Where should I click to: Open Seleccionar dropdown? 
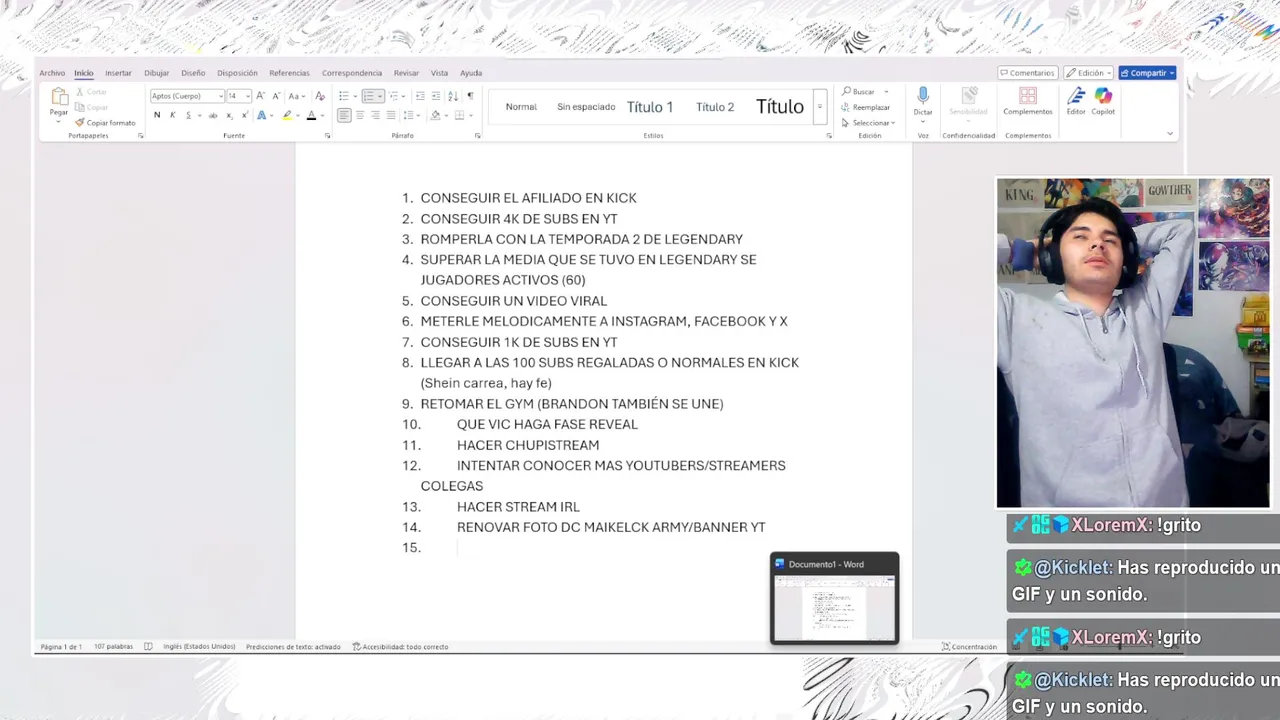pos(868,123)
